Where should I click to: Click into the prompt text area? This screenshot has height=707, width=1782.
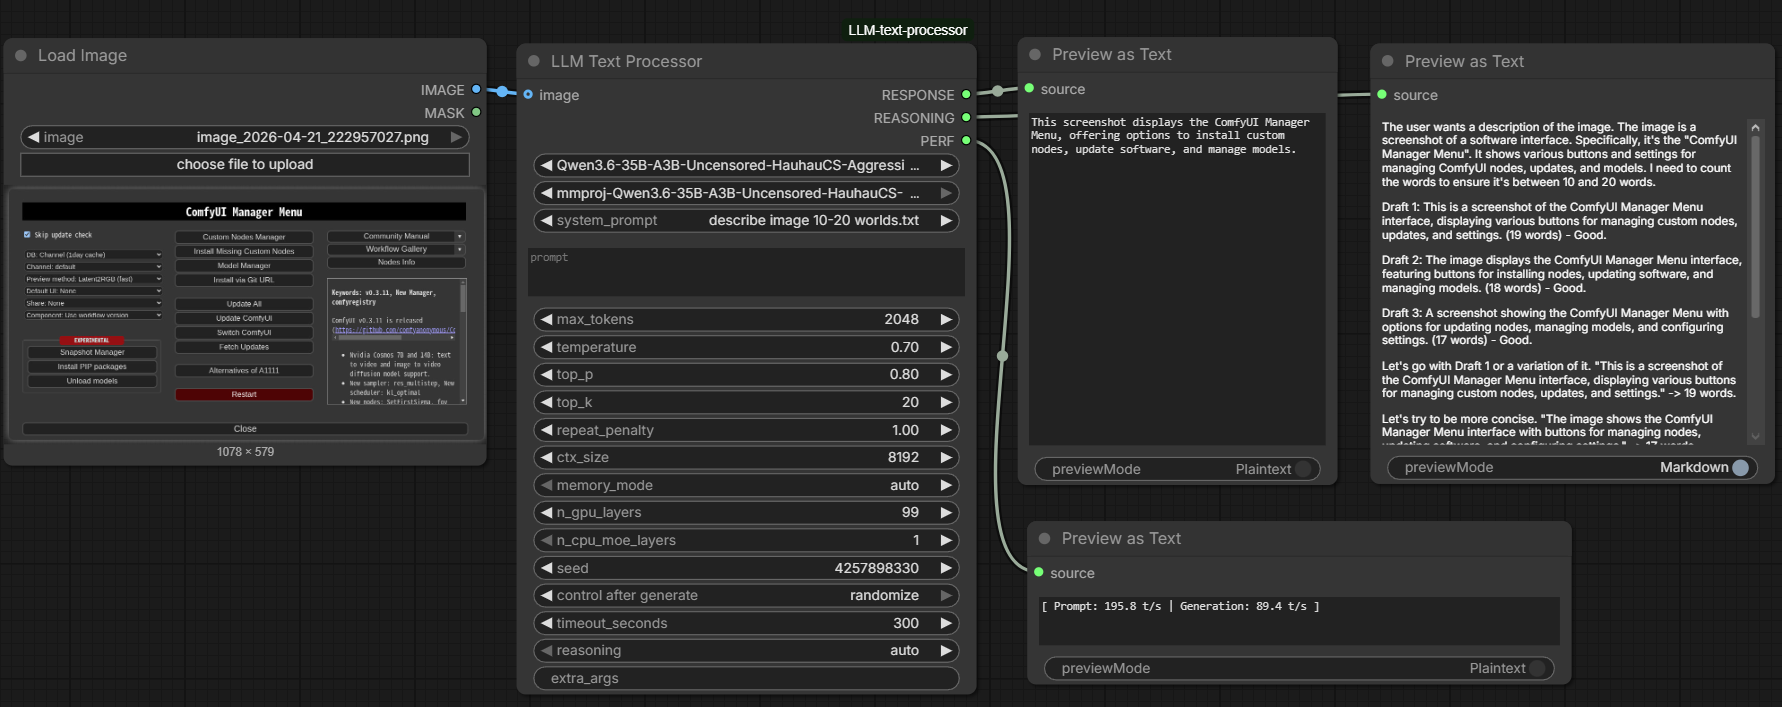pos(746,272)
